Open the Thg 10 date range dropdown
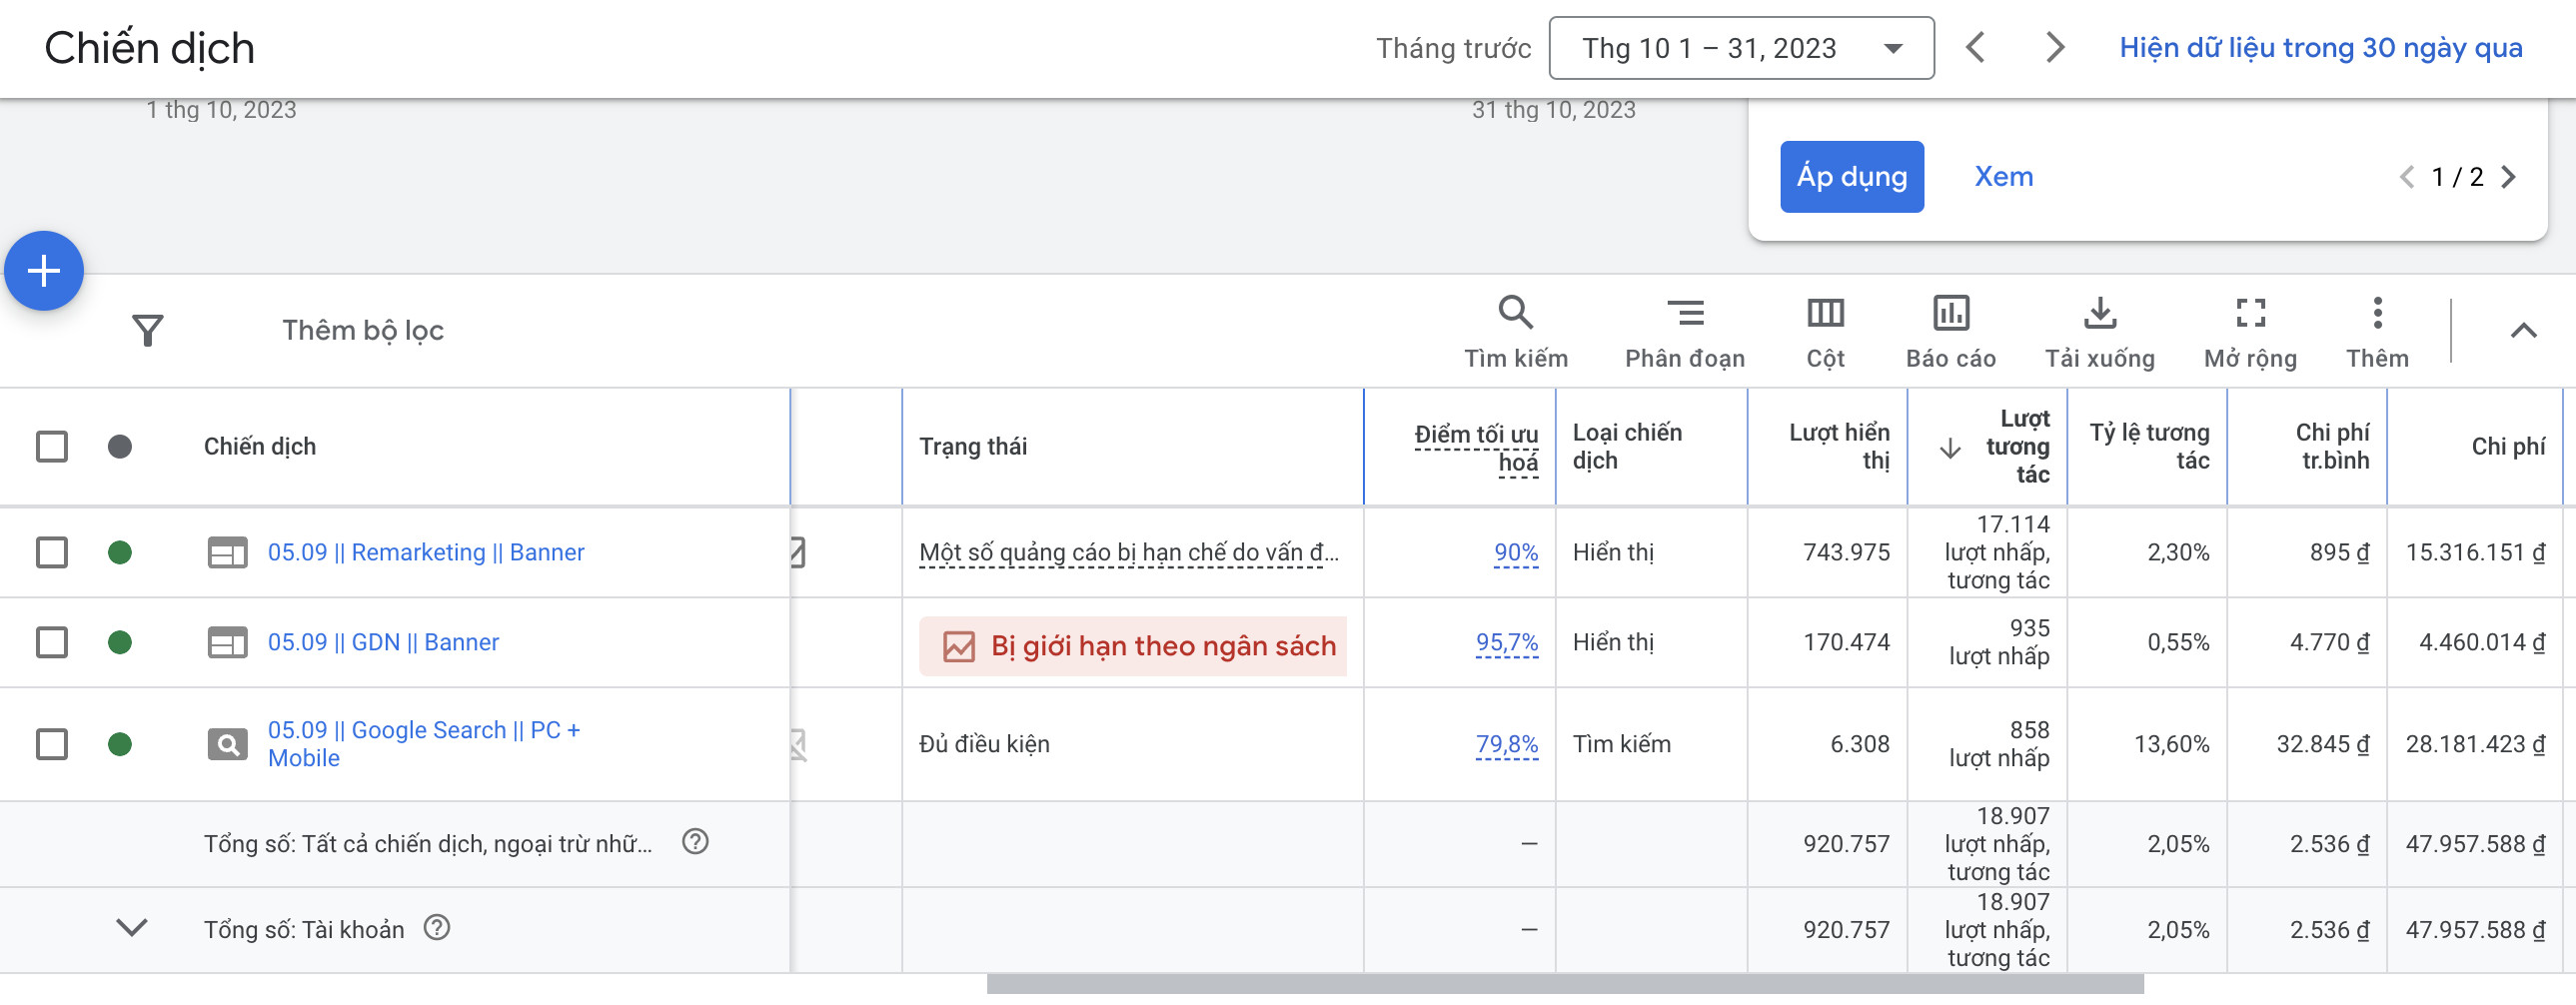The height and width of the screenshot is (1005, 2576). pyautogui.click(x=1741, y=48)
